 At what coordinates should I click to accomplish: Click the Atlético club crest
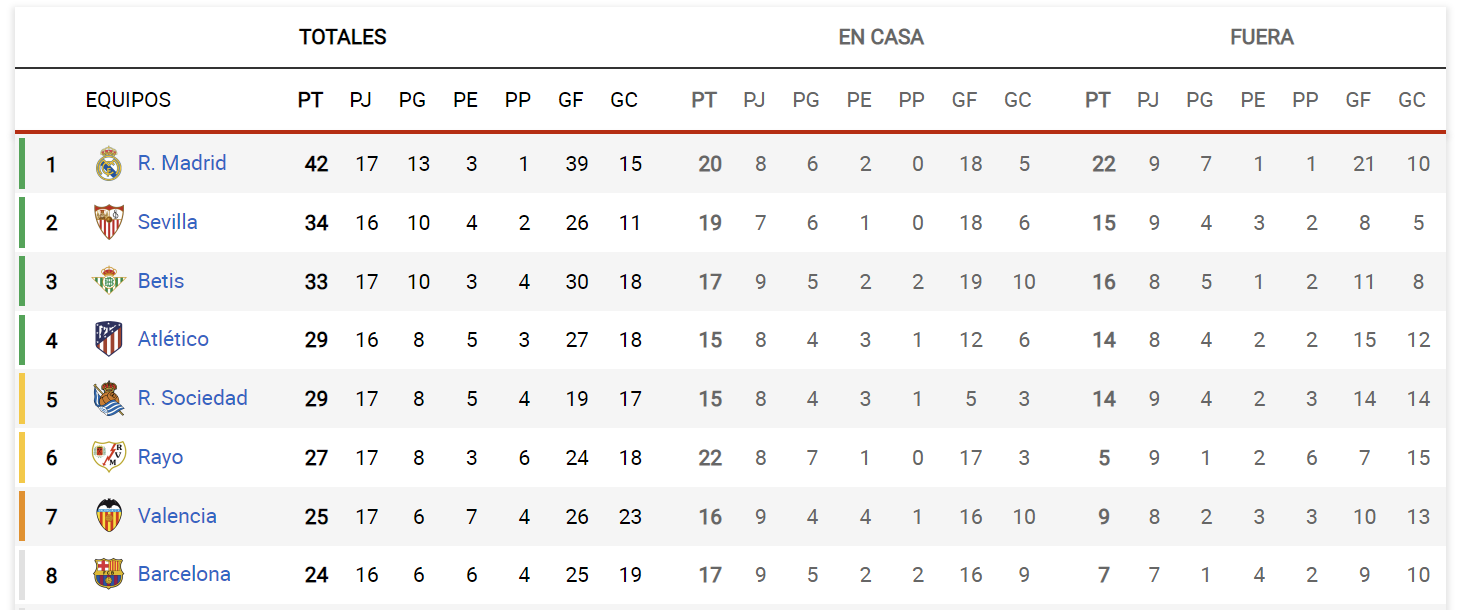(x=108, y=339)
